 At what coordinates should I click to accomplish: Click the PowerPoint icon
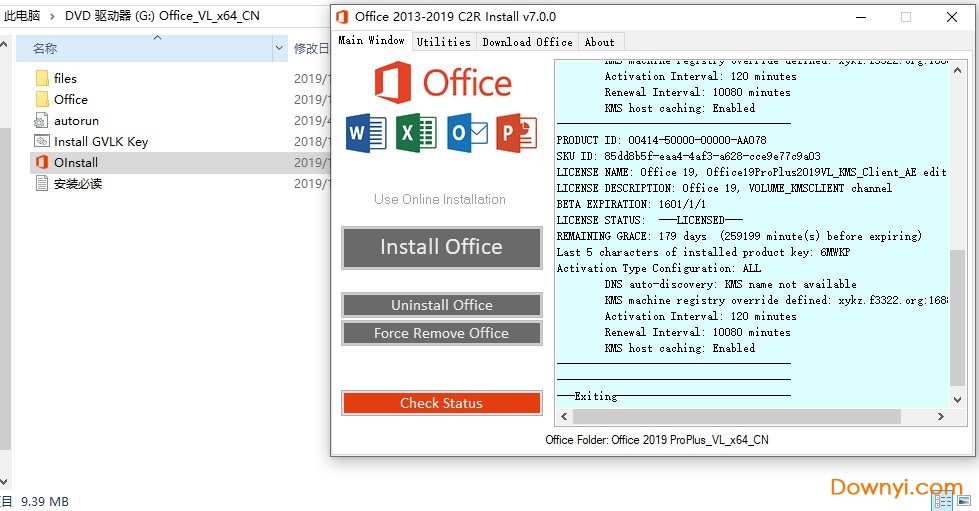tap(516, 134)
